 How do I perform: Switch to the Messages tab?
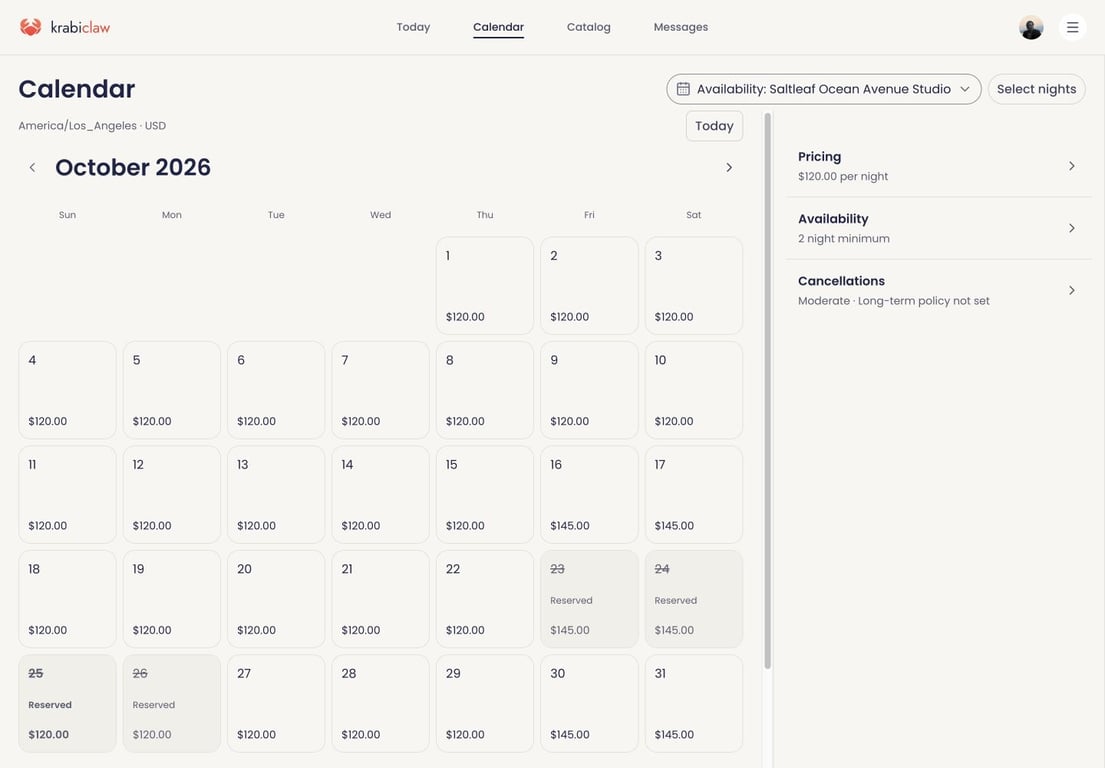coord(680,27)
